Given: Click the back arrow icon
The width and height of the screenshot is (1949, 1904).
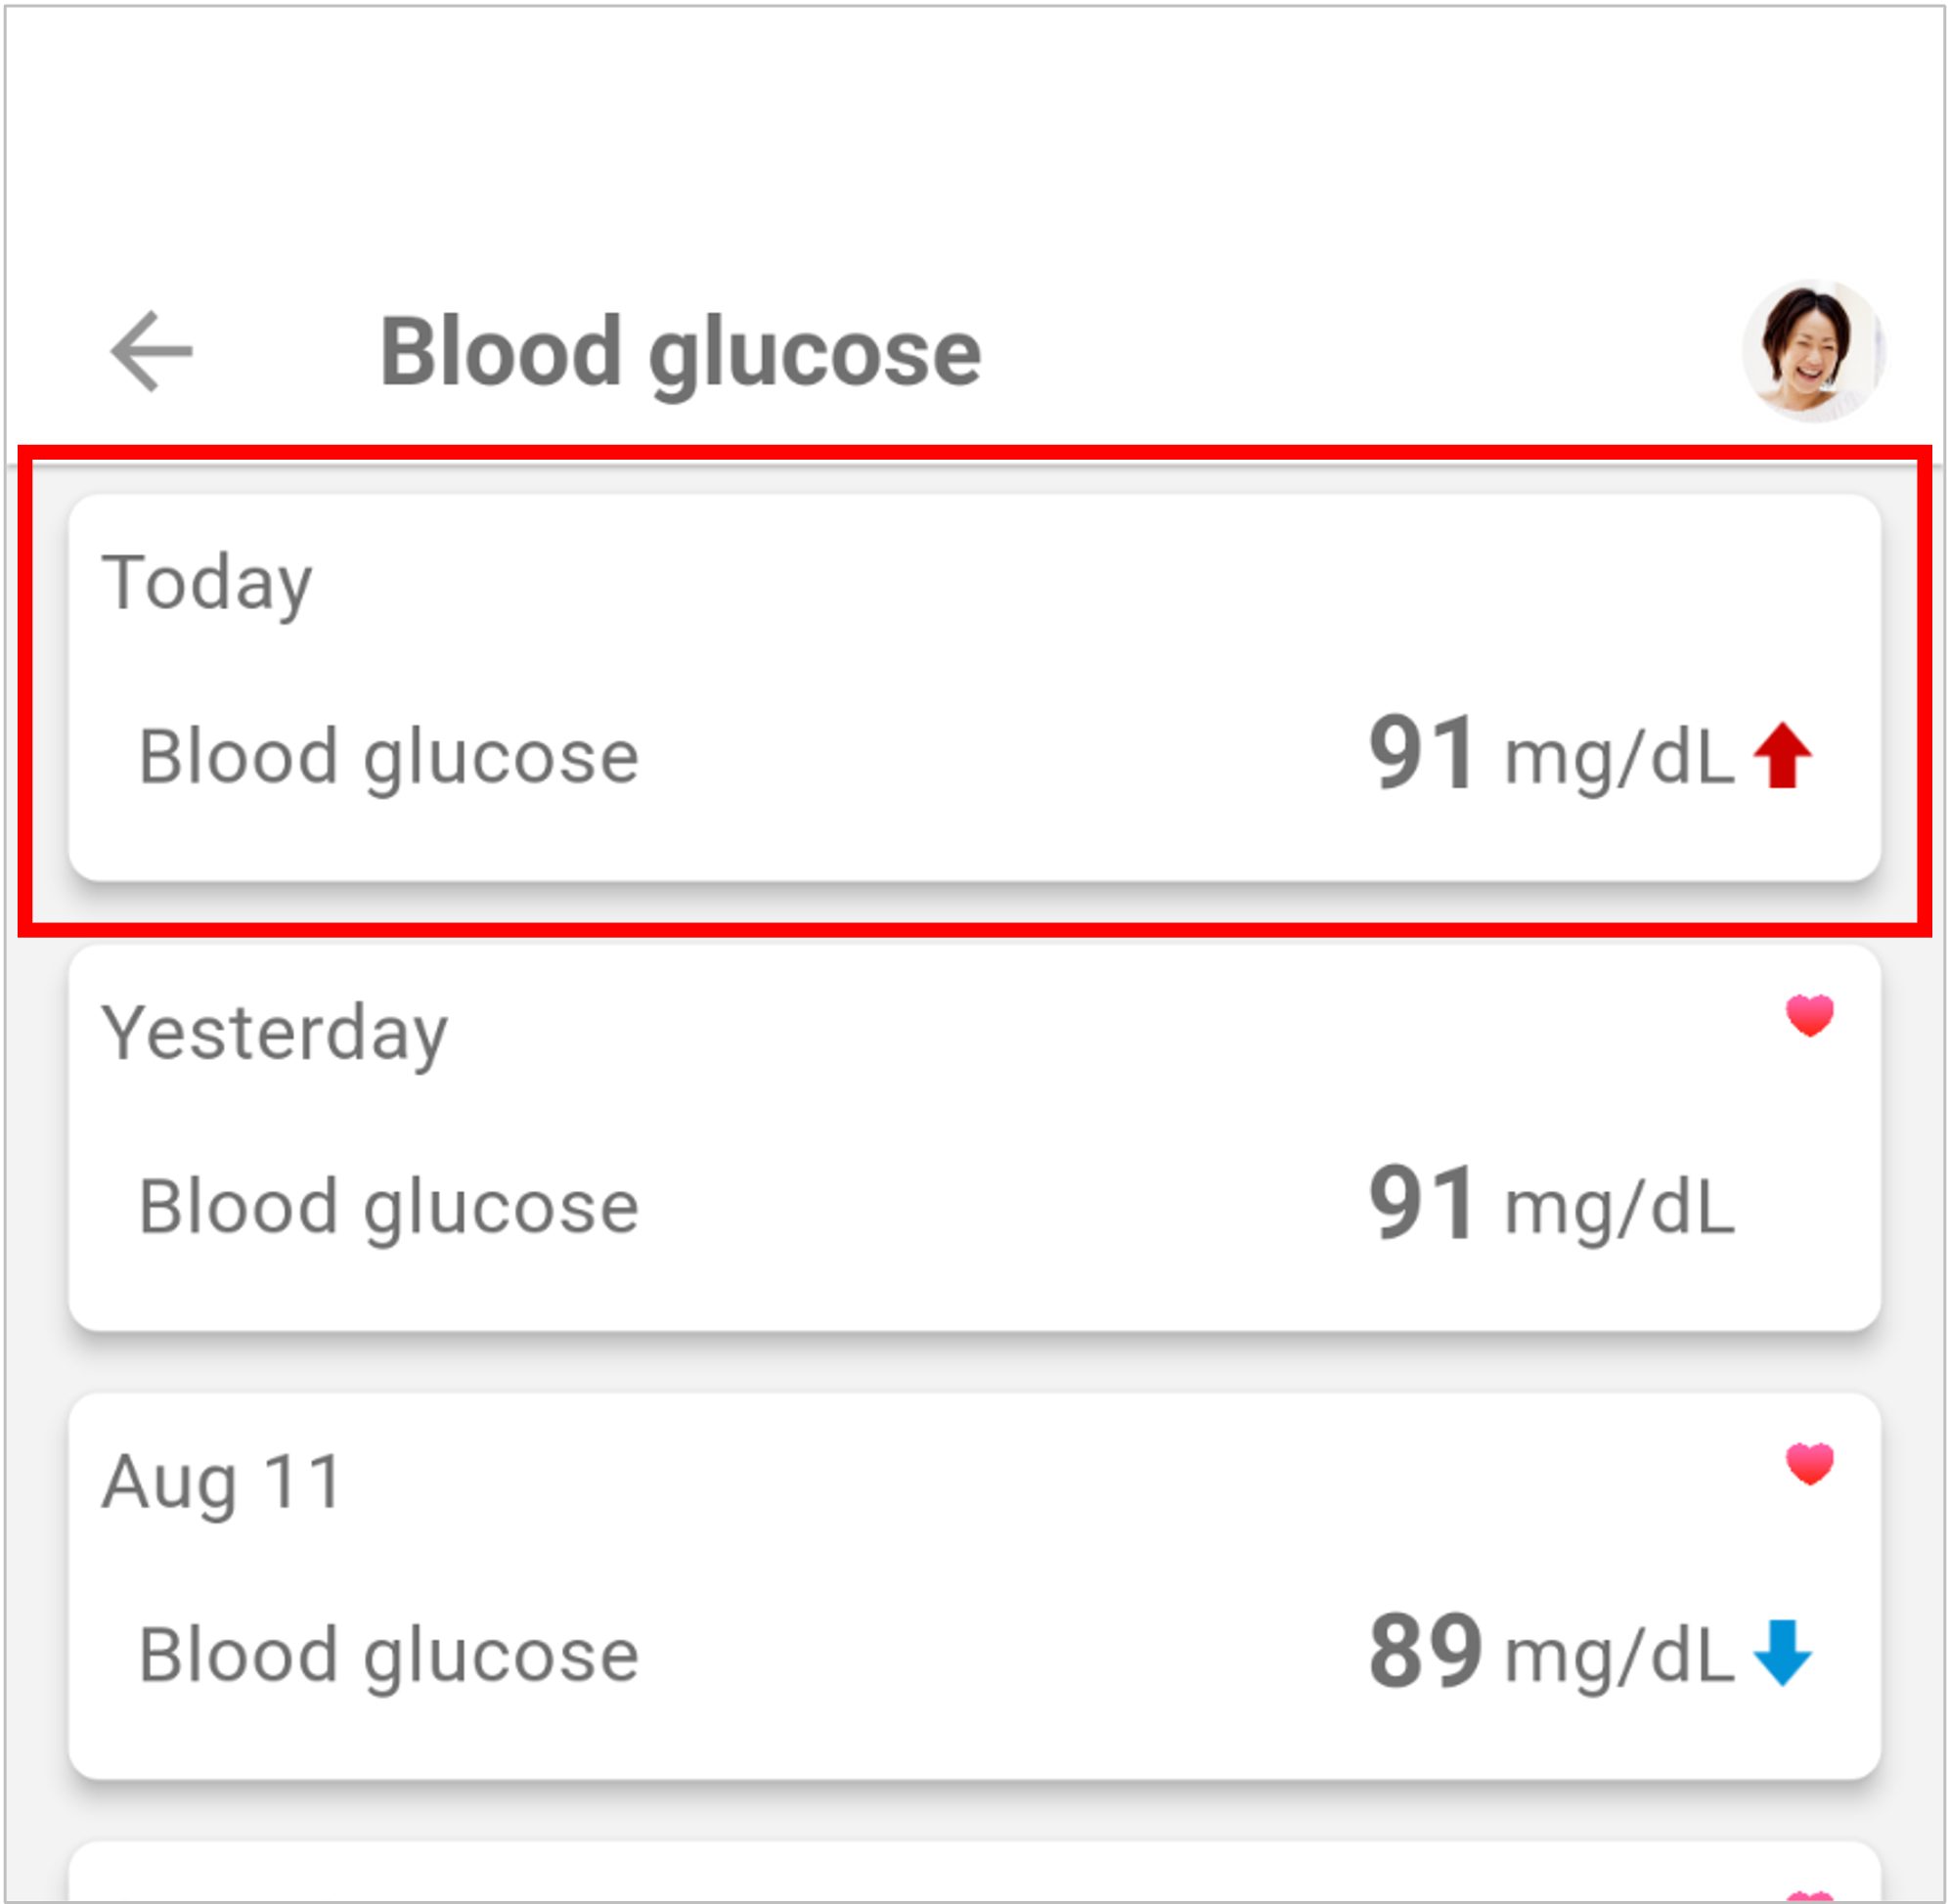Looking at the screenshot, I should point(151,351).
